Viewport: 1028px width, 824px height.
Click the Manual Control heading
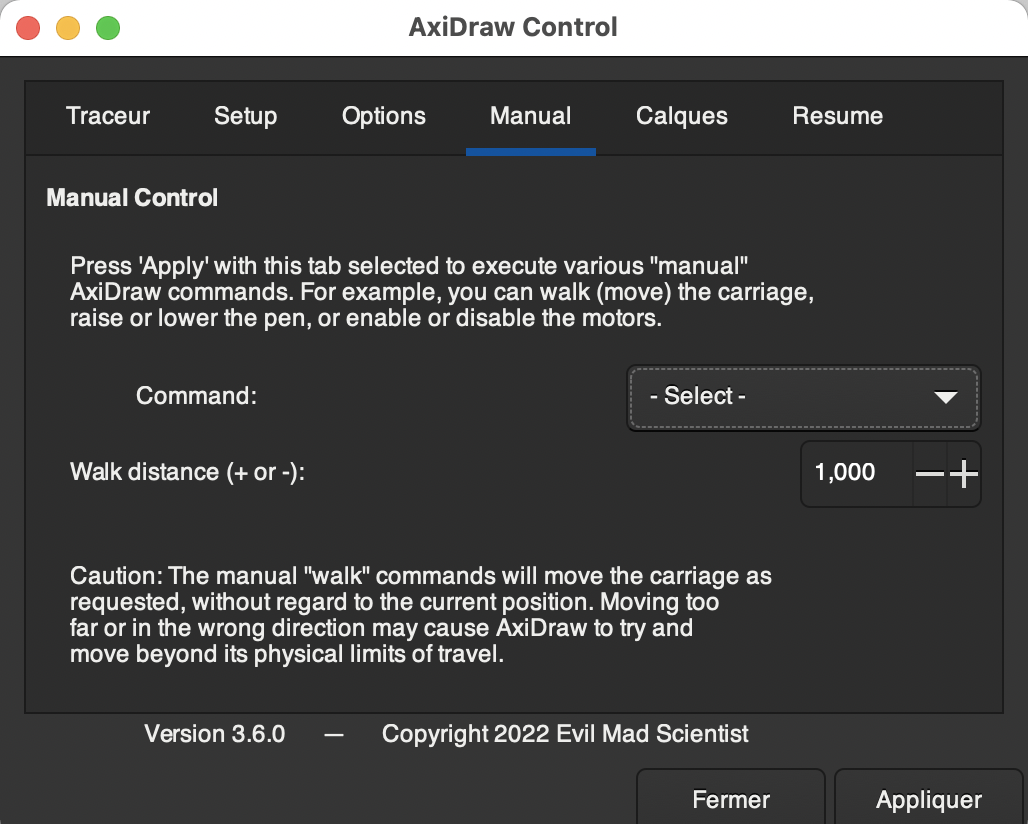132,198
